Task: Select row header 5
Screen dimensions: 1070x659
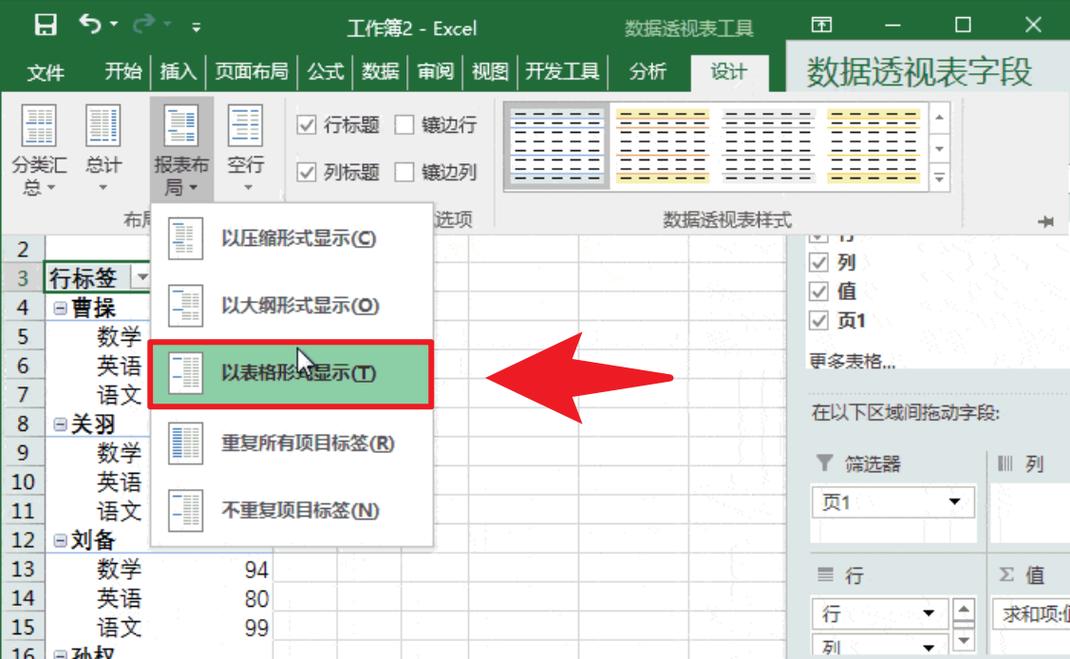Action: [23, 336]
